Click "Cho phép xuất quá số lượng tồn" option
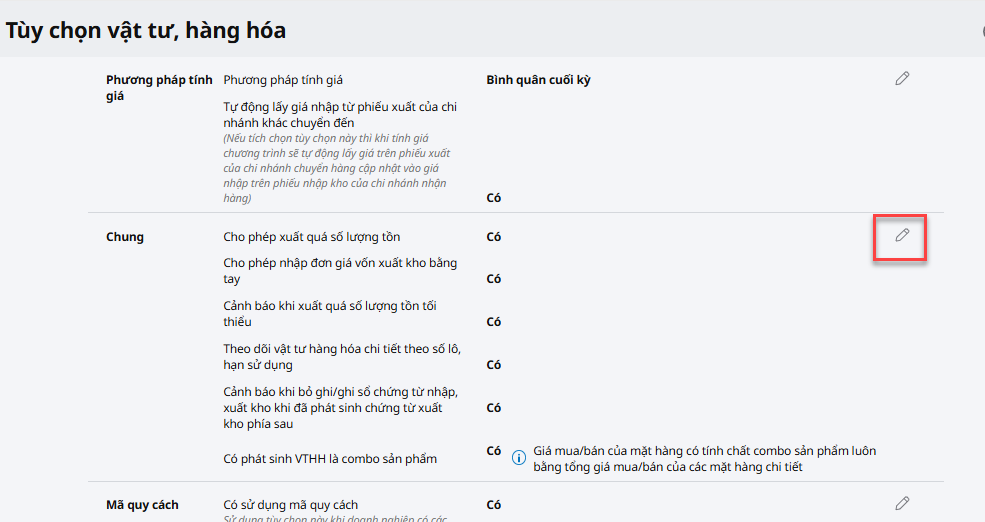985x522 pixels. pyautogui.click(x=312, y=237)
